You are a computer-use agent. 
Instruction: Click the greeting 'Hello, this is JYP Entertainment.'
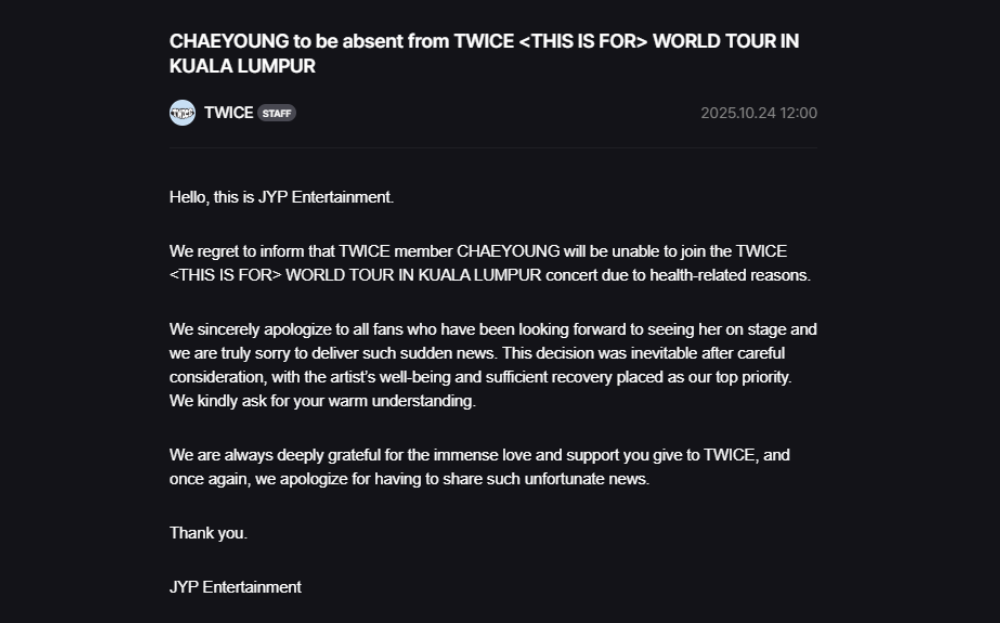(282, 197)
